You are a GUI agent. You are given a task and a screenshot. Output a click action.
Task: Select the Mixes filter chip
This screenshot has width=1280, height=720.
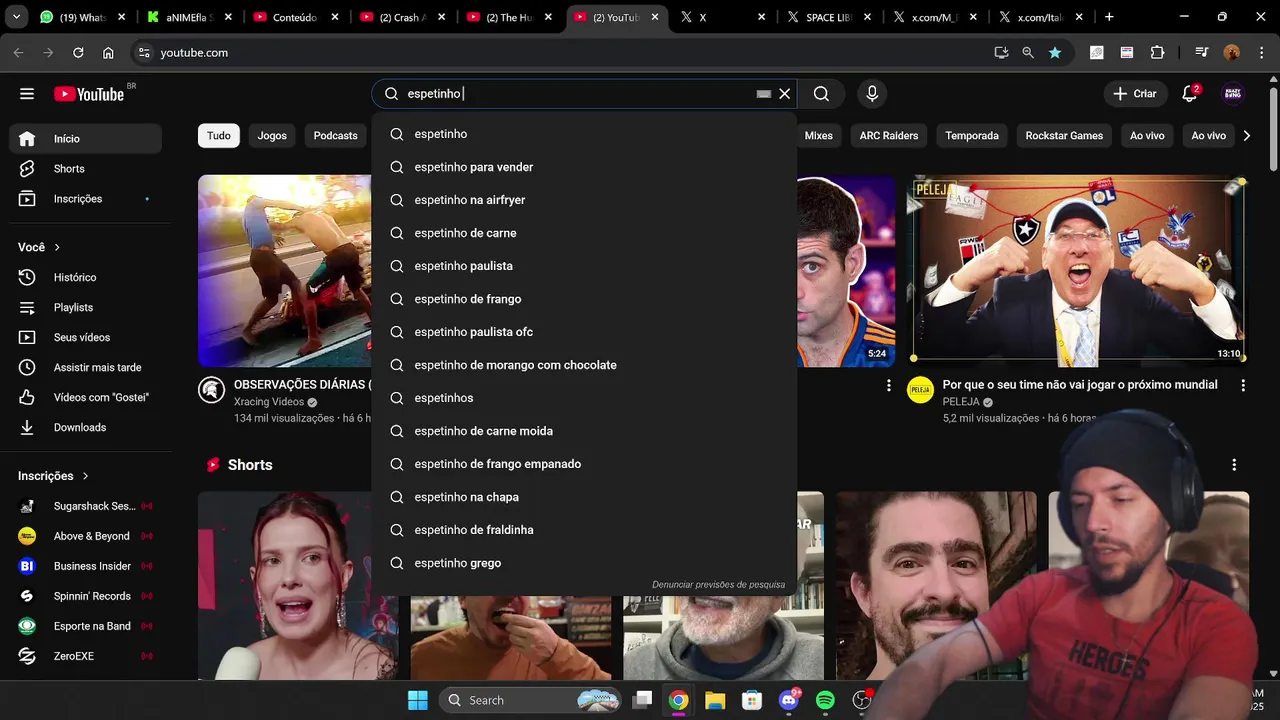(818, 136)
